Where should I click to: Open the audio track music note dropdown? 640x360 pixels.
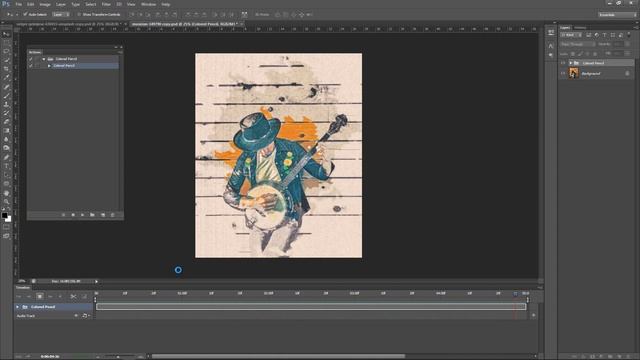(x=86, y=316)
